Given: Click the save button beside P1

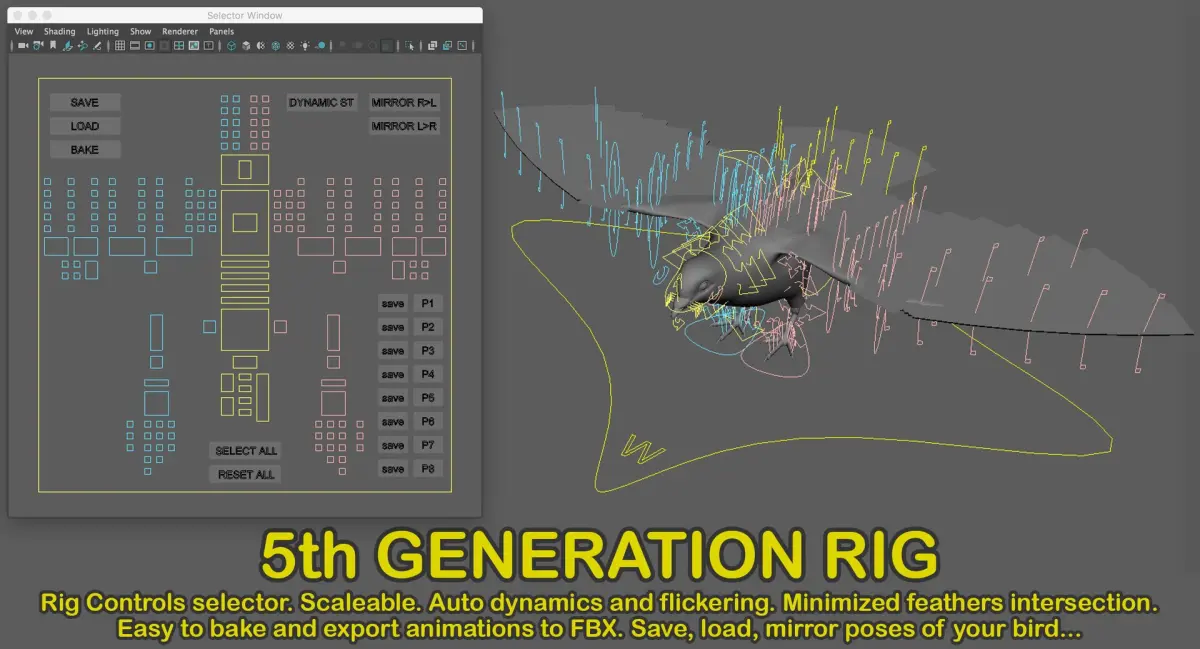Looking at the screenshot, I should [393, 303].
